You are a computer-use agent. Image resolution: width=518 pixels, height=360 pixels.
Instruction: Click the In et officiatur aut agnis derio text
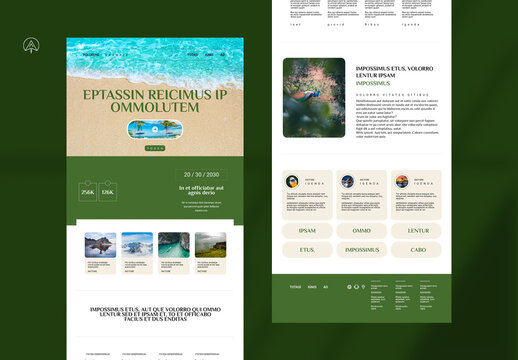(201, 190)
